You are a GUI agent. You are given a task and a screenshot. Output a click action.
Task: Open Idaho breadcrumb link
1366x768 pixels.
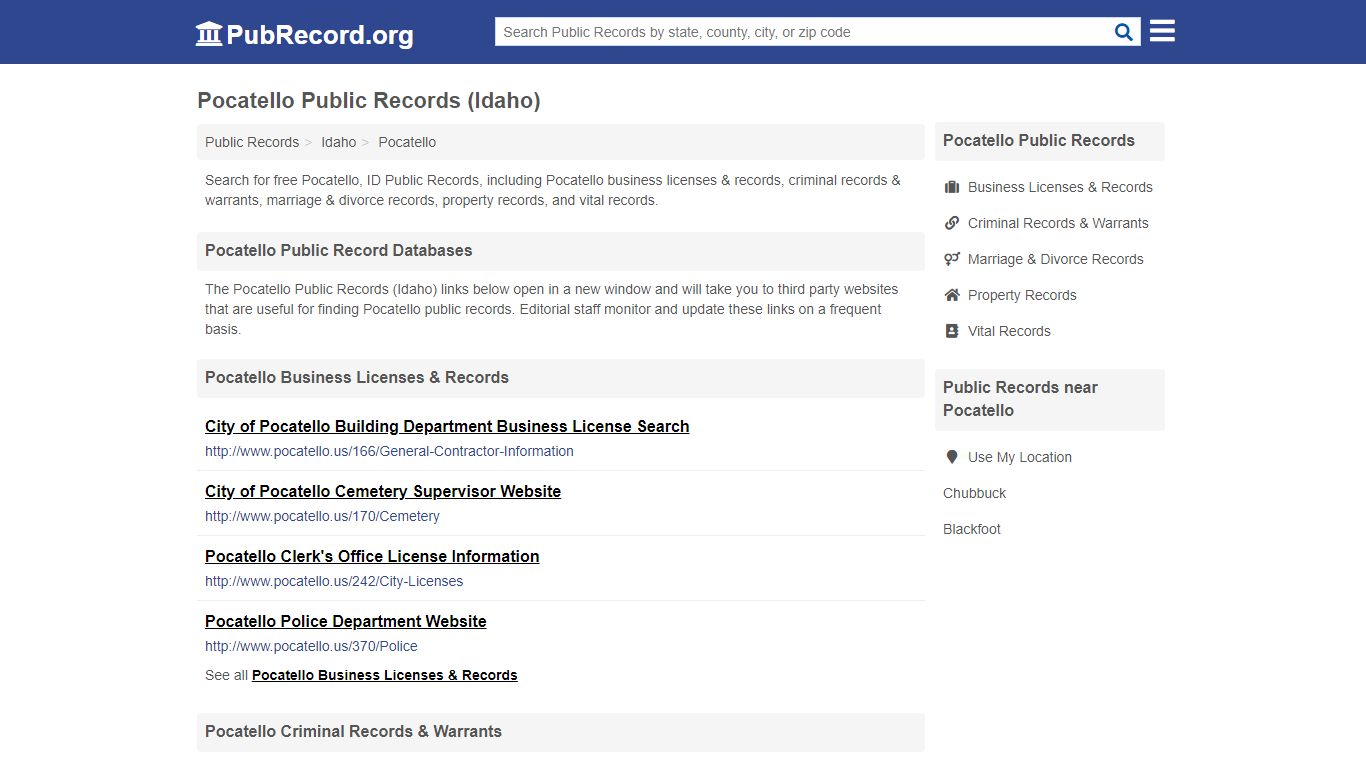(338, 142)
